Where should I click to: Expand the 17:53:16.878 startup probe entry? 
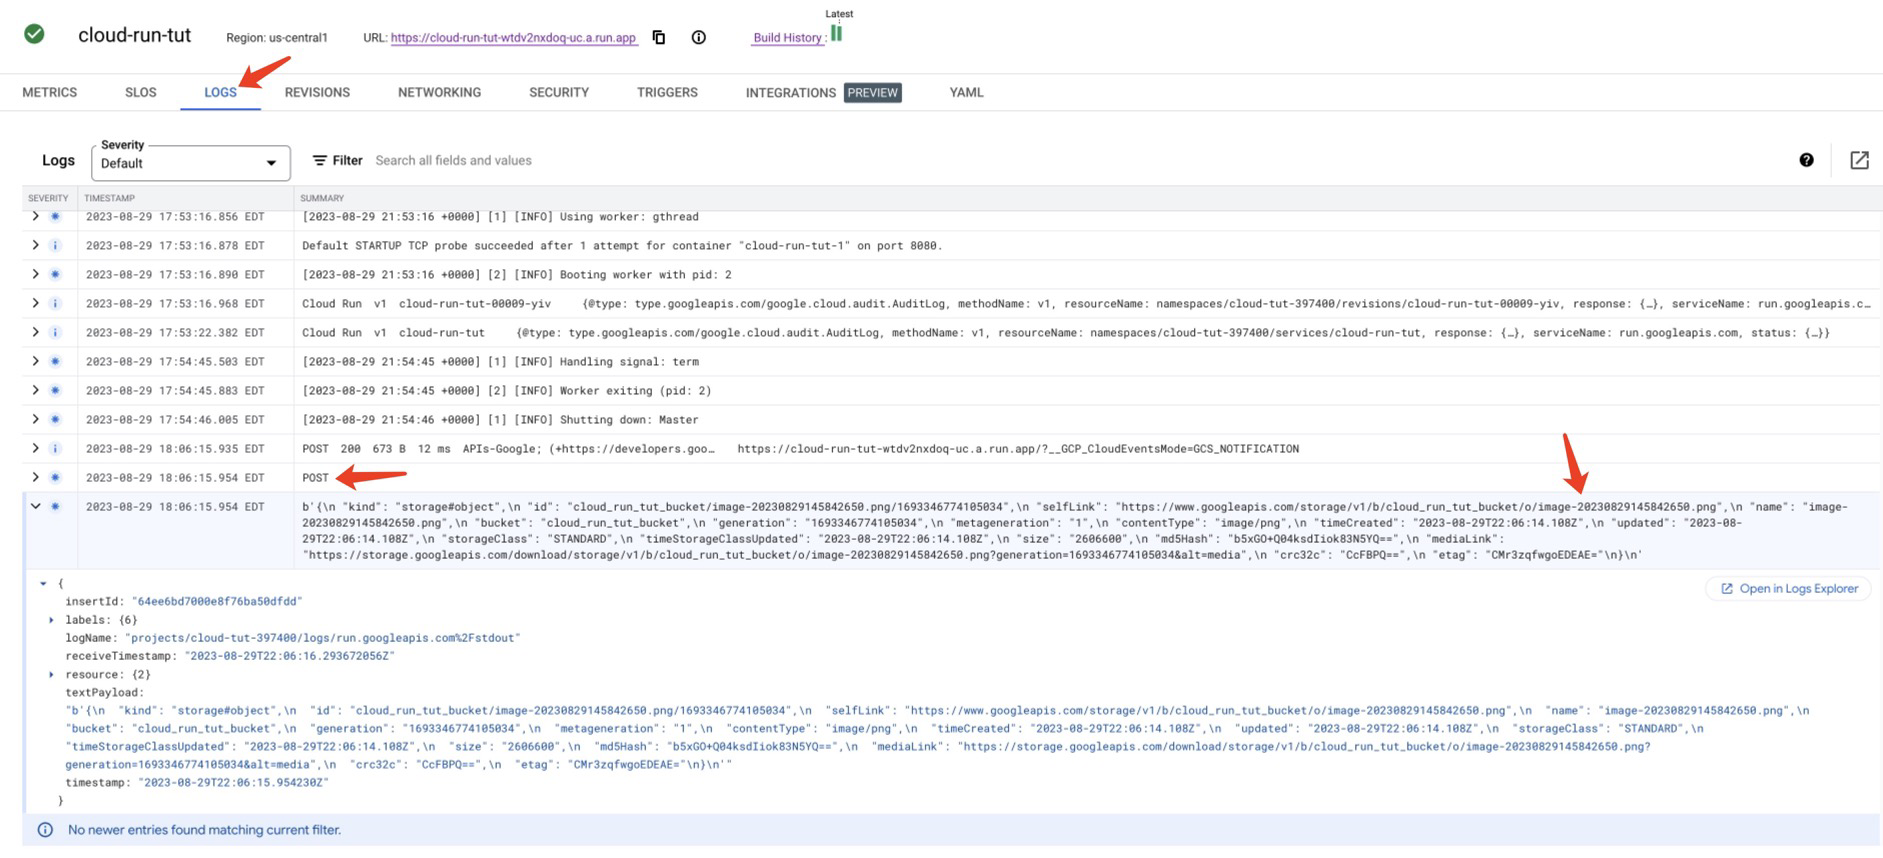coord(35,245)
